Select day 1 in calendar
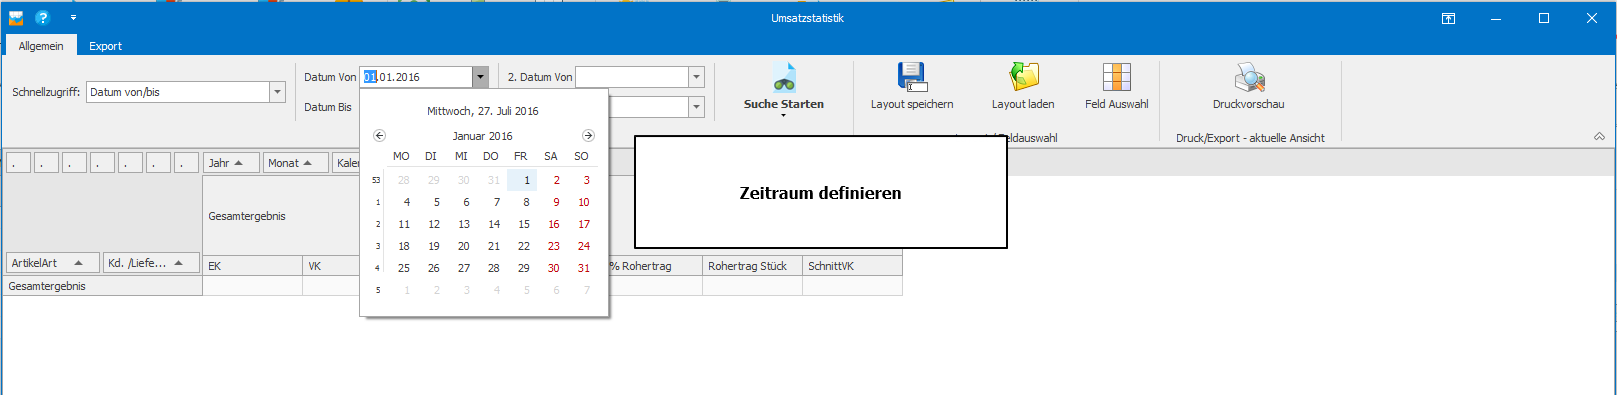Screen dimensions: 1617x395 click(x=523, y=180)
